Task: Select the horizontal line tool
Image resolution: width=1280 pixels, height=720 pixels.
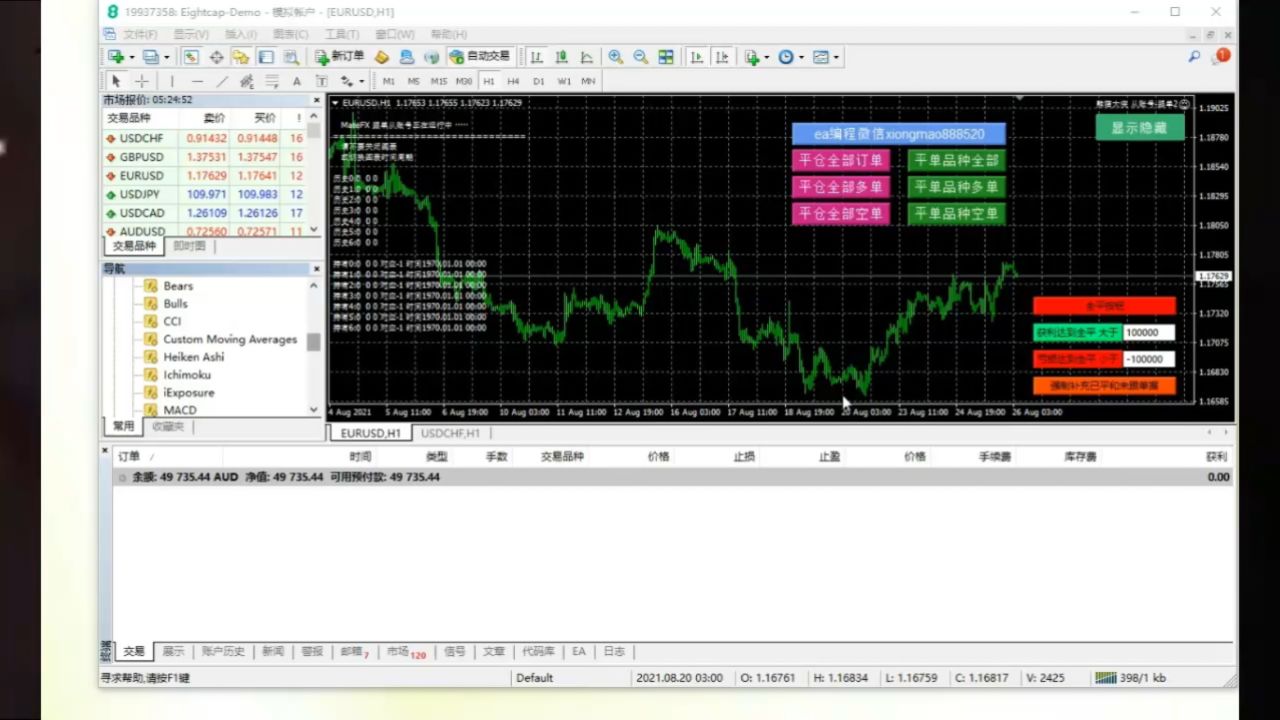Action: pyautogui.click(x=197, y=81)
